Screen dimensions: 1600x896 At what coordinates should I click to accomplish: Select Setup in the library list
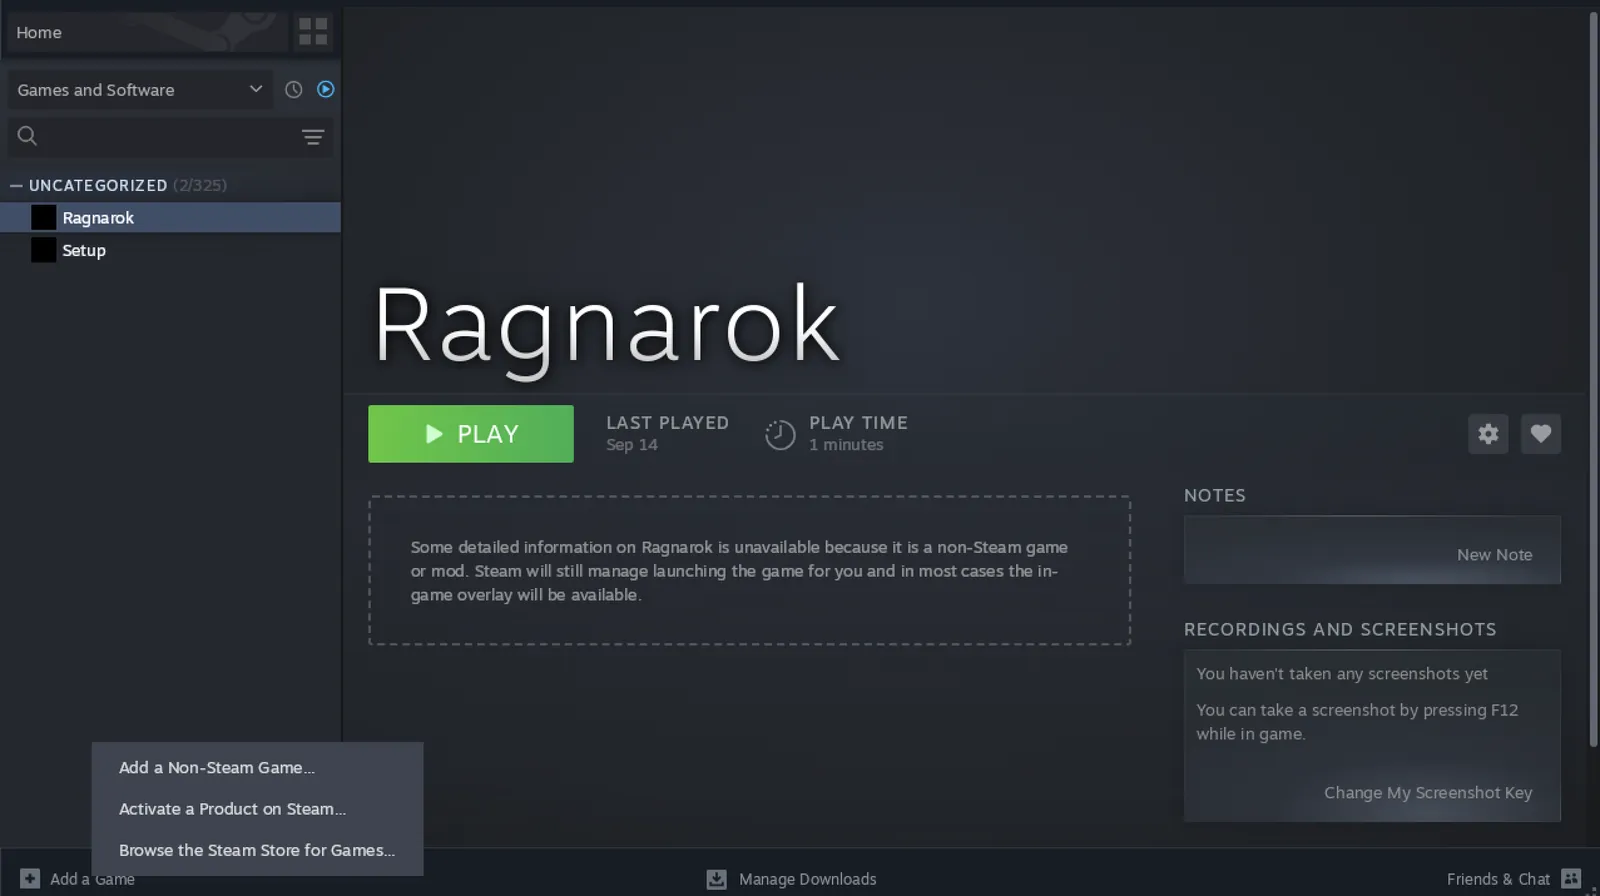coord(171,250)
